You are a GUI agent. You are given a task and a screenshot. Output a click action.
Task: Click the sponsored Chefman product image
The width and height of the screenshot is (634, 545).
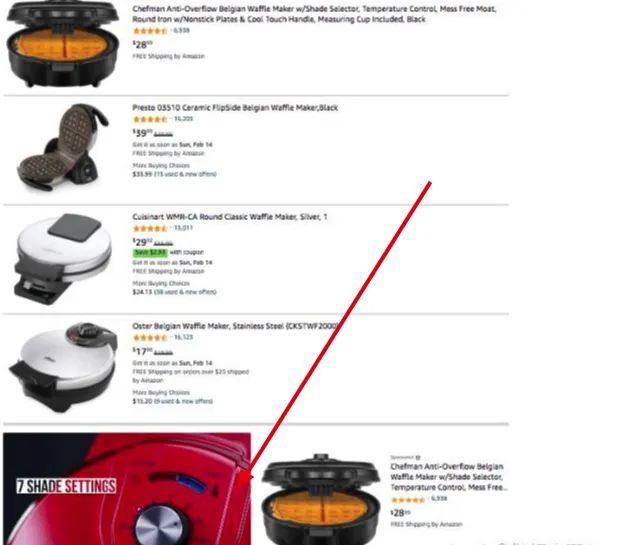(321, 499)
